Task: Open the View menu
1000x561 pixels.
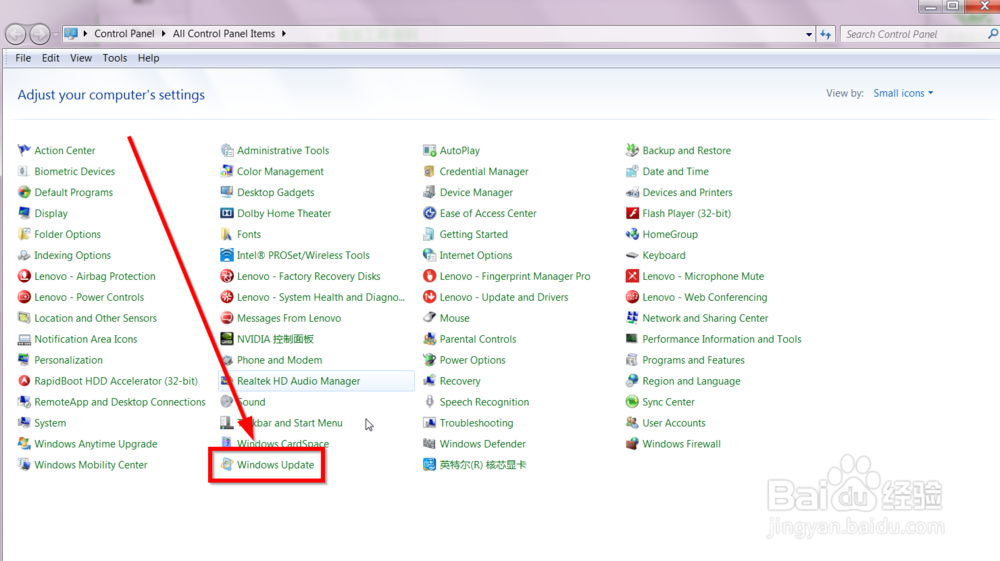Action: [81, 58]
